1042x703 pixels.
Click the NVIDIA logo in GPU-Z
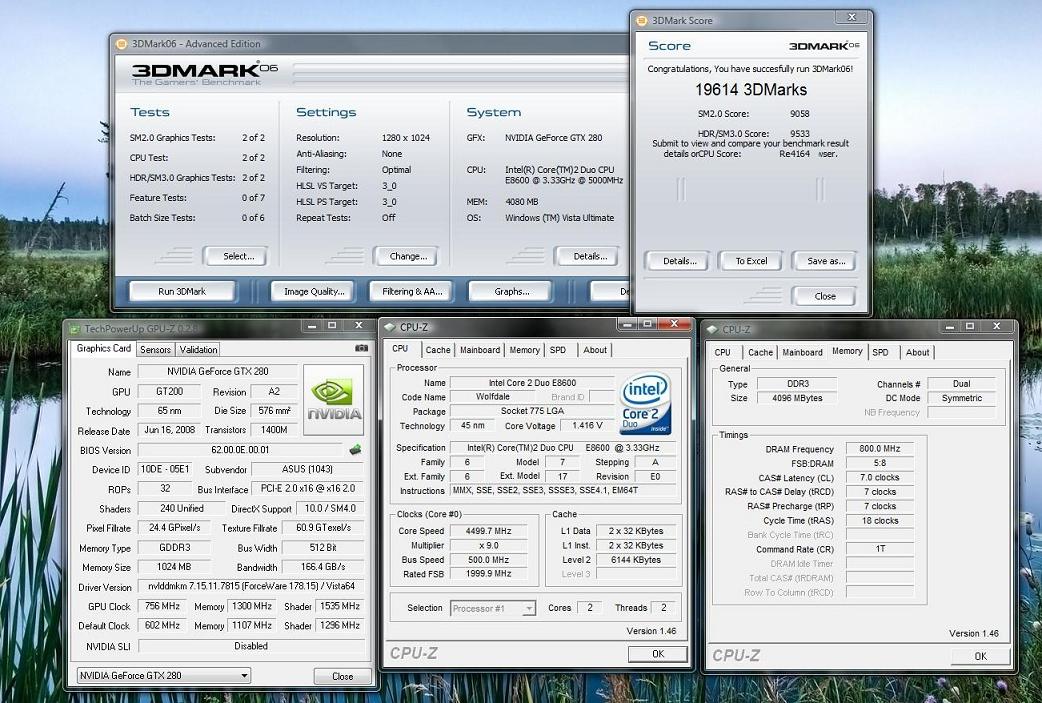(x=334, y=400)
